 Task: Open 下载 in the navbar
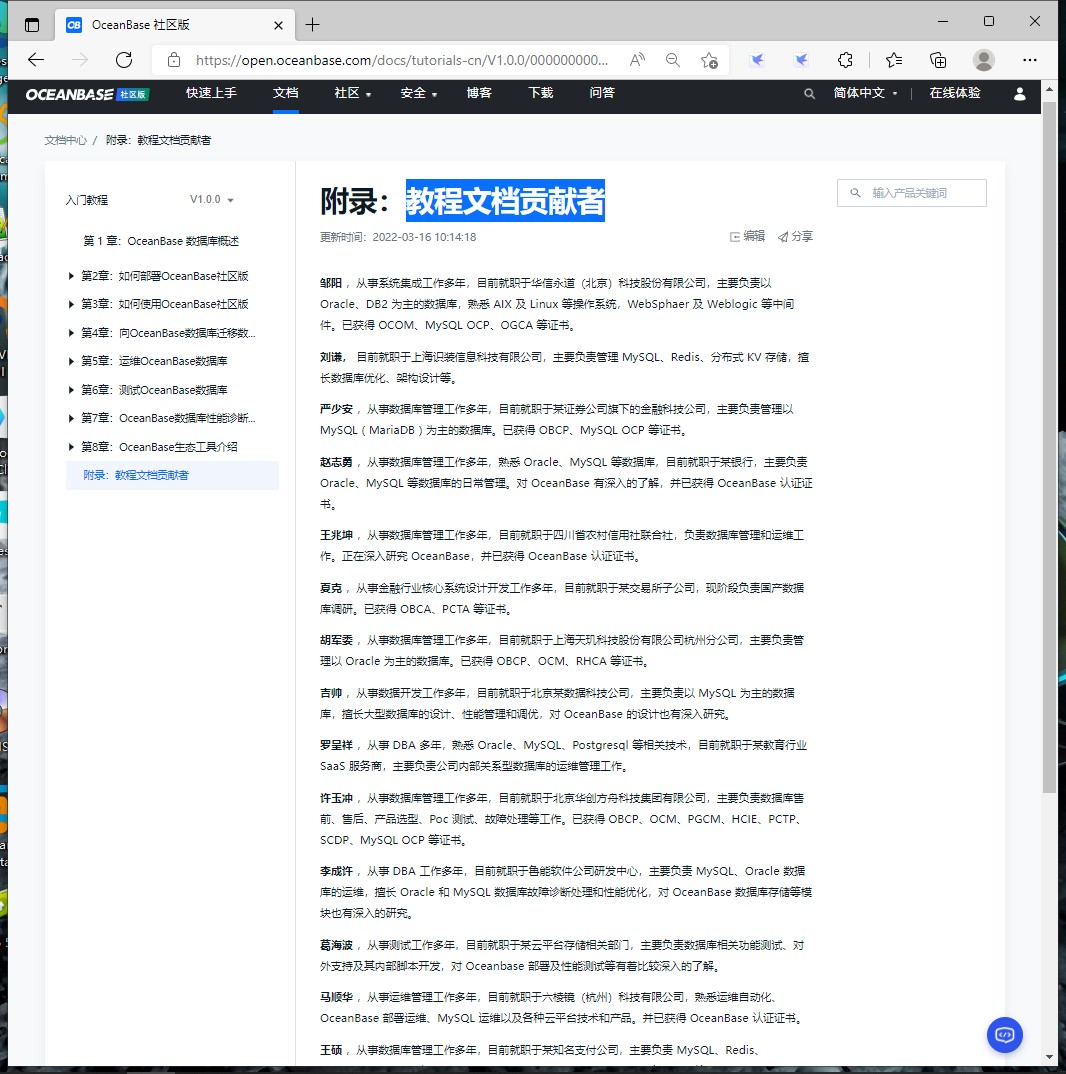541,93
